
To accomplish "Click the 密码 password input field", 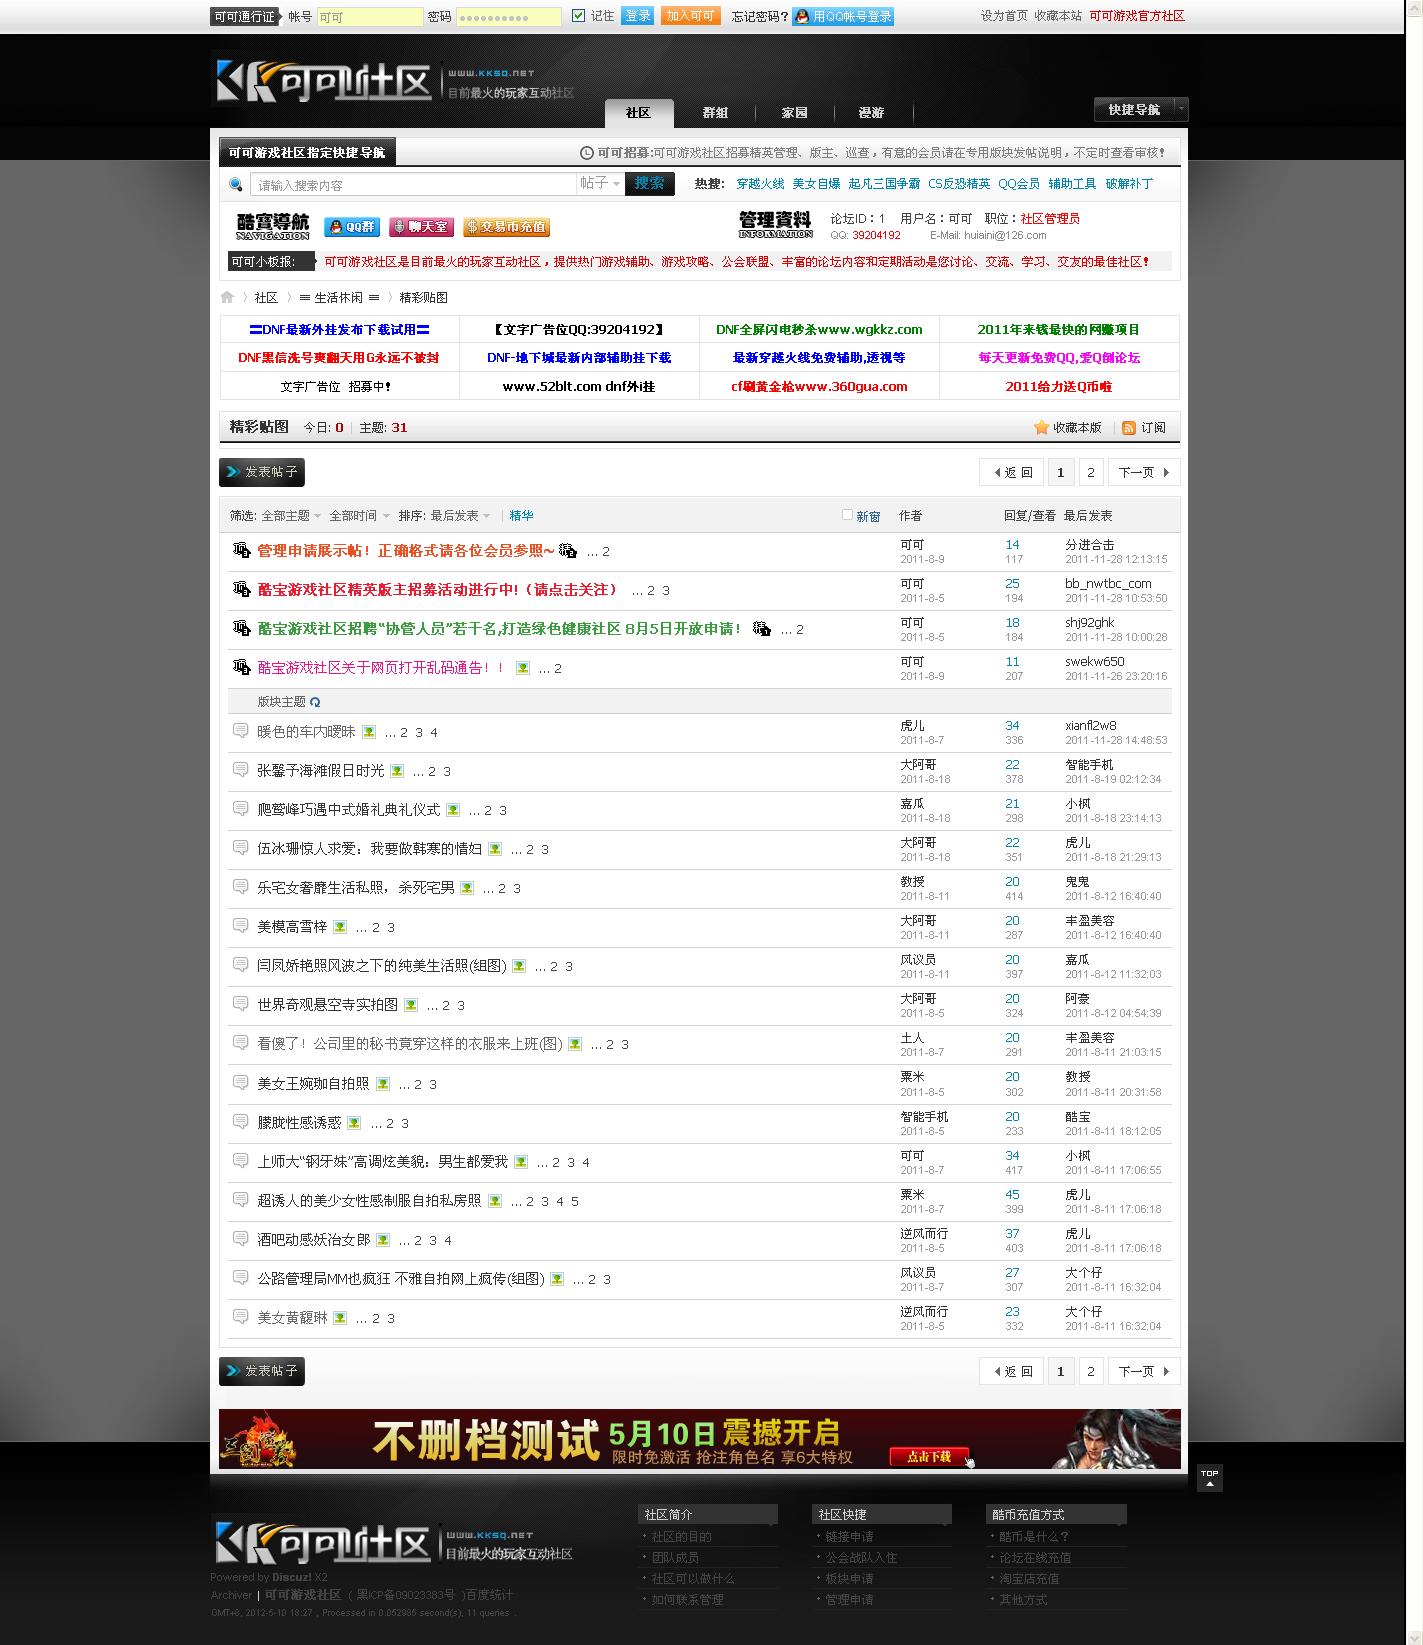I will (508, 17).
